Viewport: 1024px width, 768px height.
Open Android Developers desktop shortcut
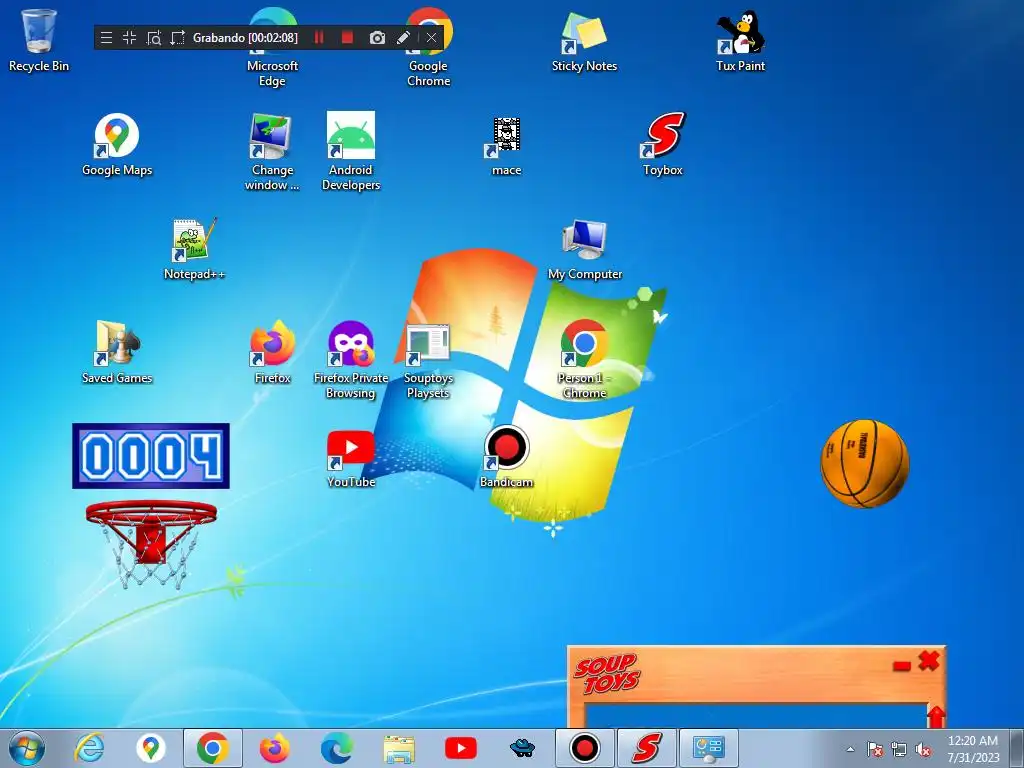coord(351,152)
